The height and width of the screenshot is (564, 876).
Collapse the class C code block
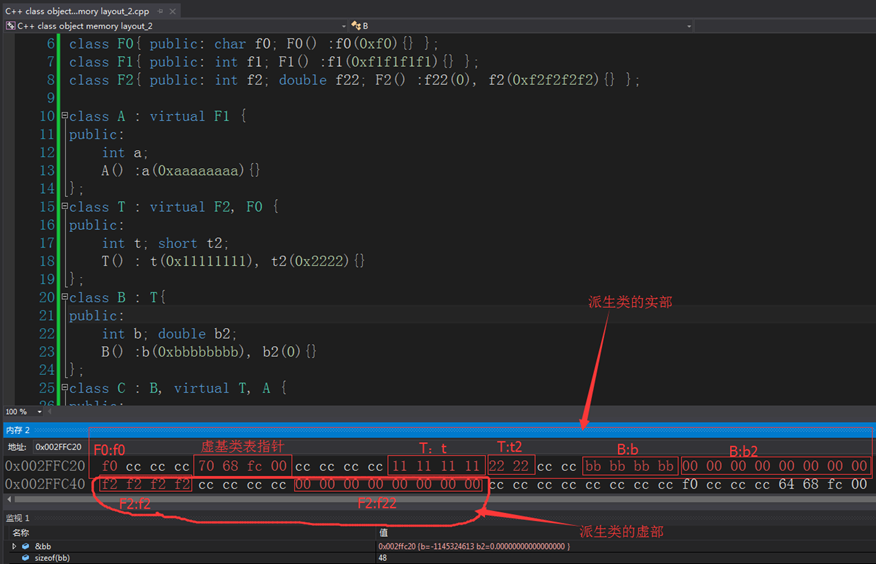point(65,388)
